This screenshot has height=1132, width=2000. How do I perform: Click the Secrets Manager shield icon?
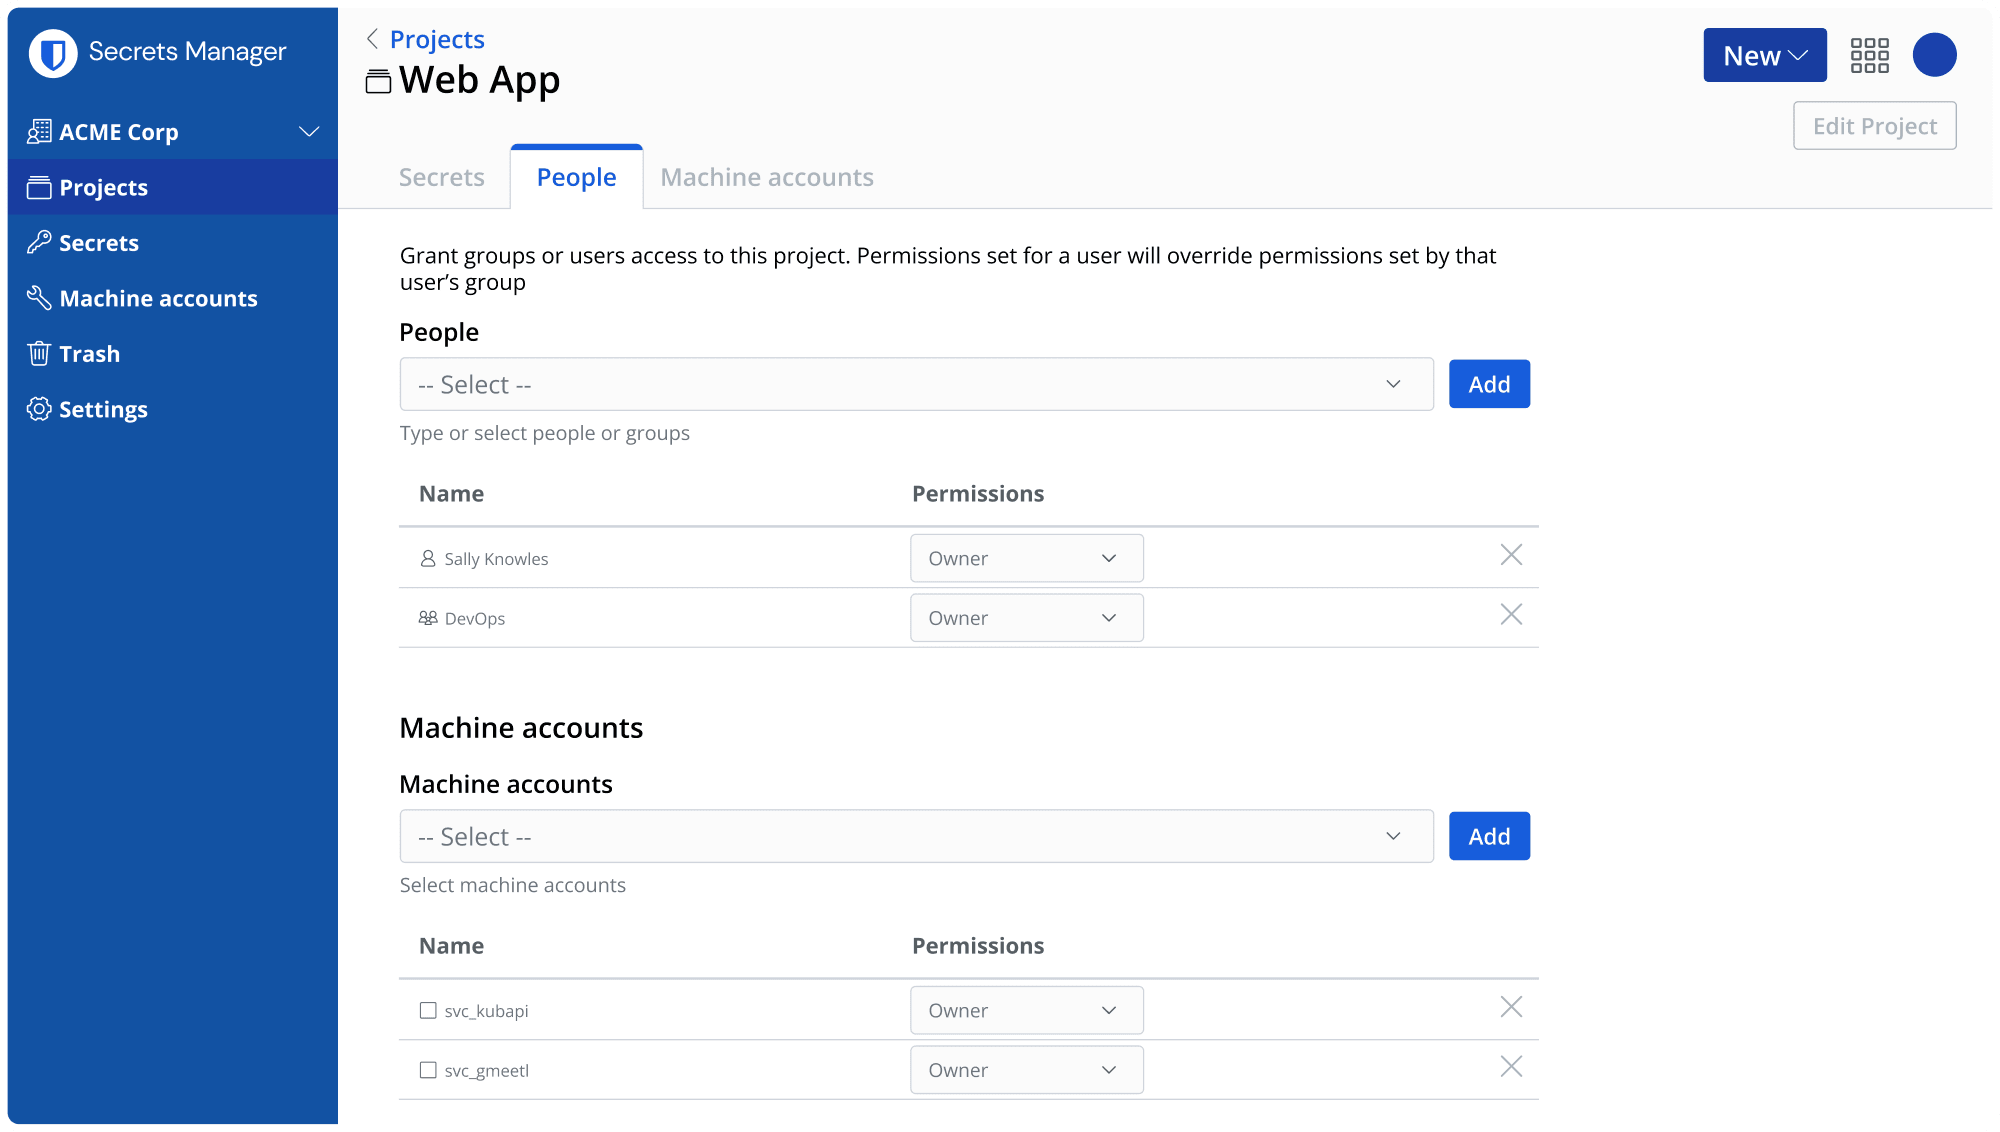pos(55,52)
